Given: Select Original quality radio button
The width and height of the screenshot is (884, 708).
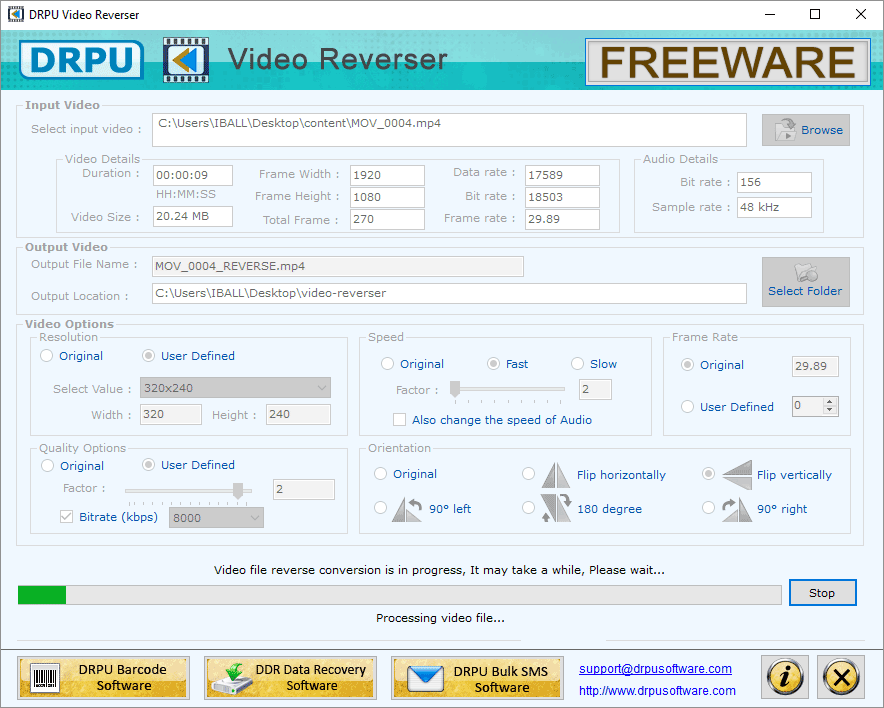Looking at the screenshot, I should coord(48,466).
